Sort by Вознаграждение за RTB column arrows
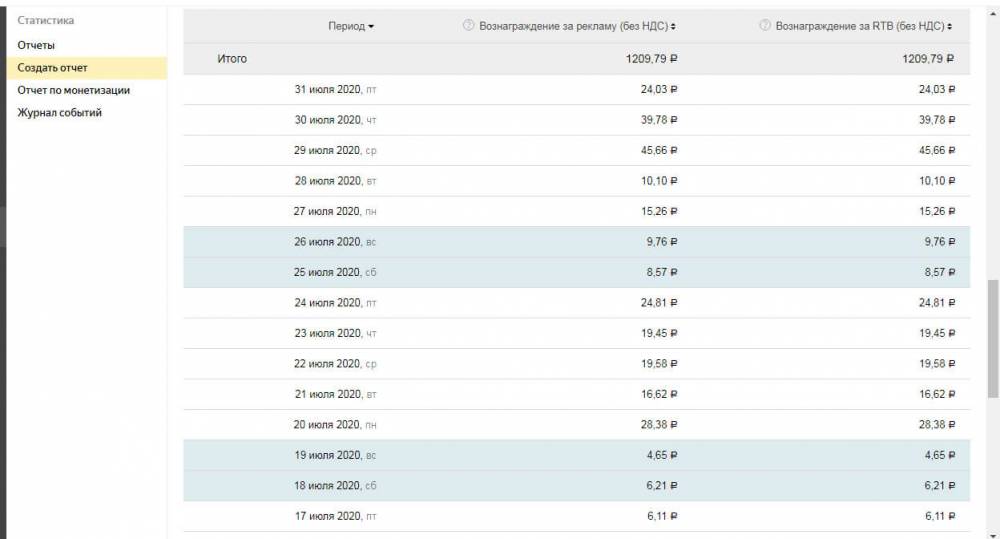Screen dimensions: 1000x539 pyautogui.click(x=950, y=27)
